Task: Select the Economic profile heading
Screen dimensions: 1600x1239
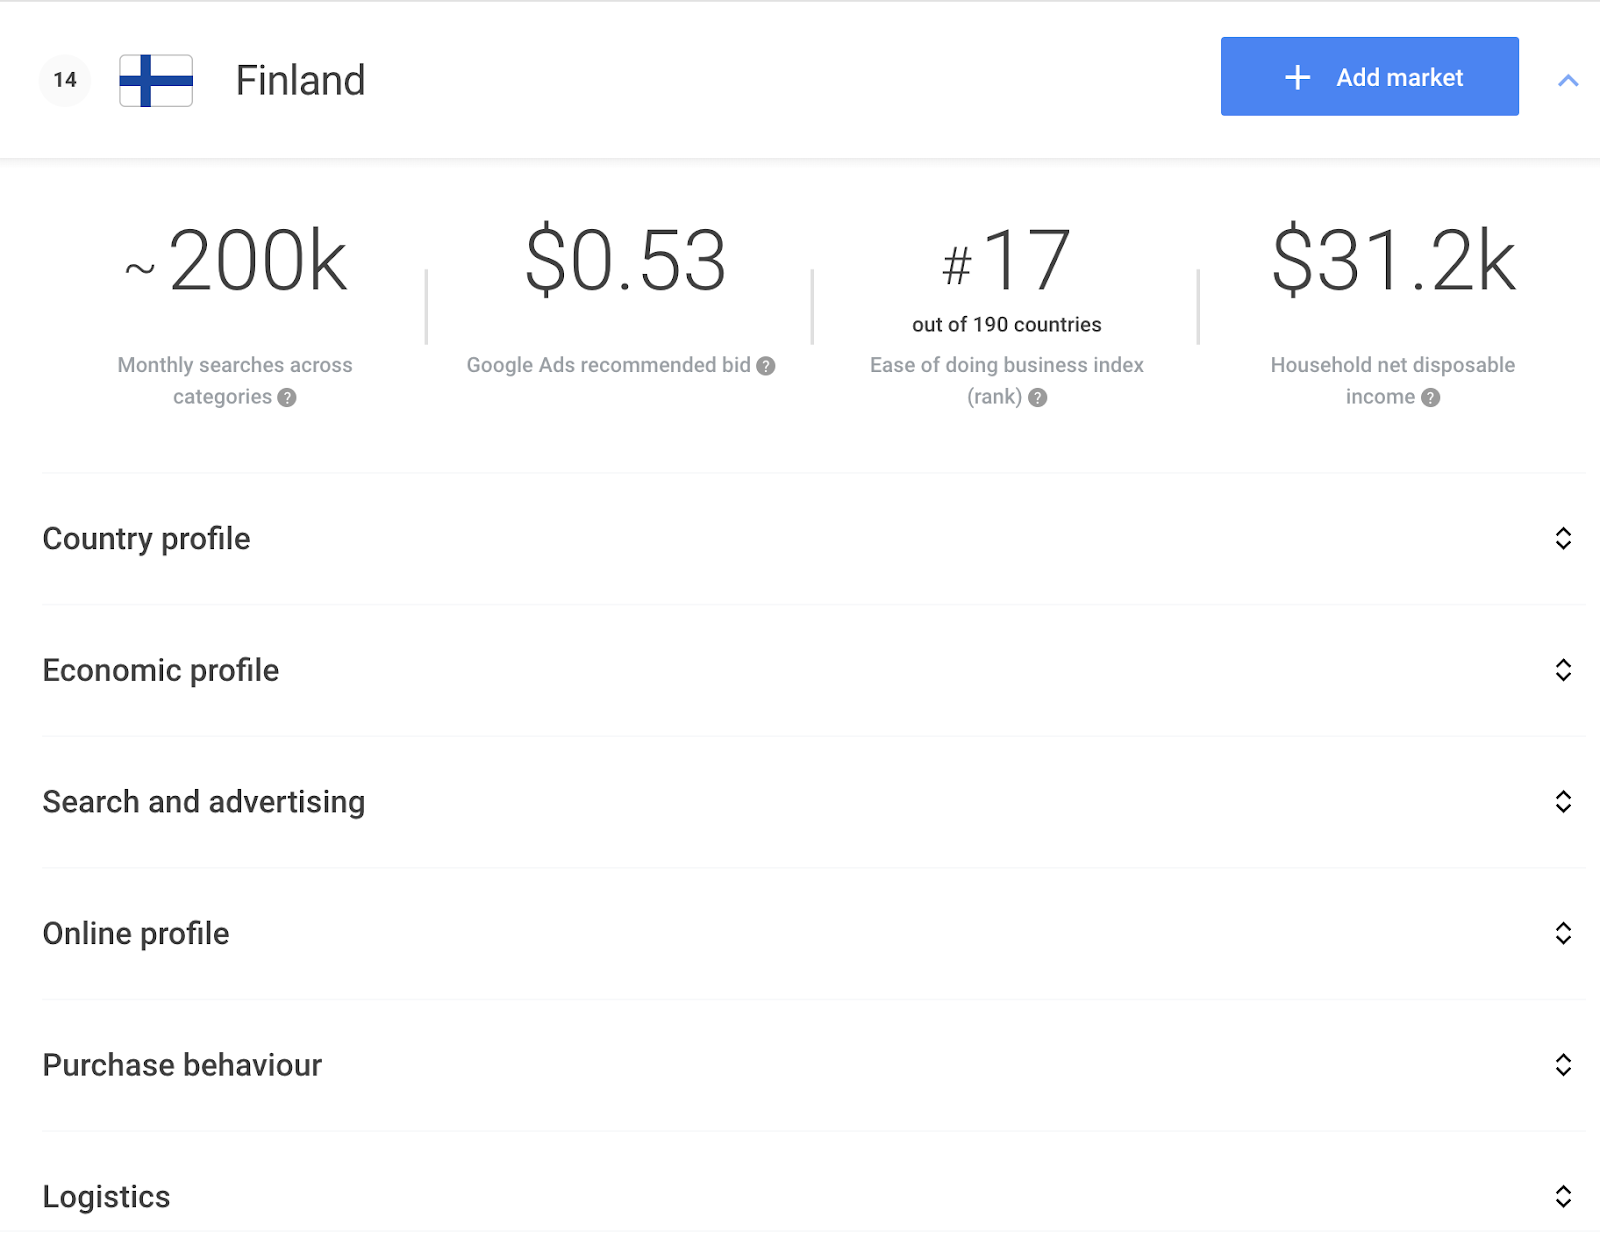Action: coord(161,670)
